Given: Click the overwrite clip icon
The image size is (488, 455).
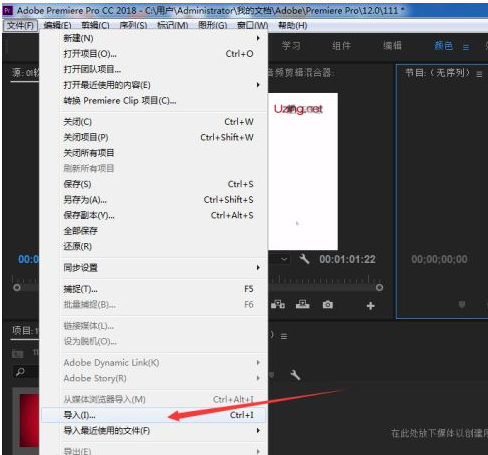Looking at the screenshot, I should (x=303, y=305).
